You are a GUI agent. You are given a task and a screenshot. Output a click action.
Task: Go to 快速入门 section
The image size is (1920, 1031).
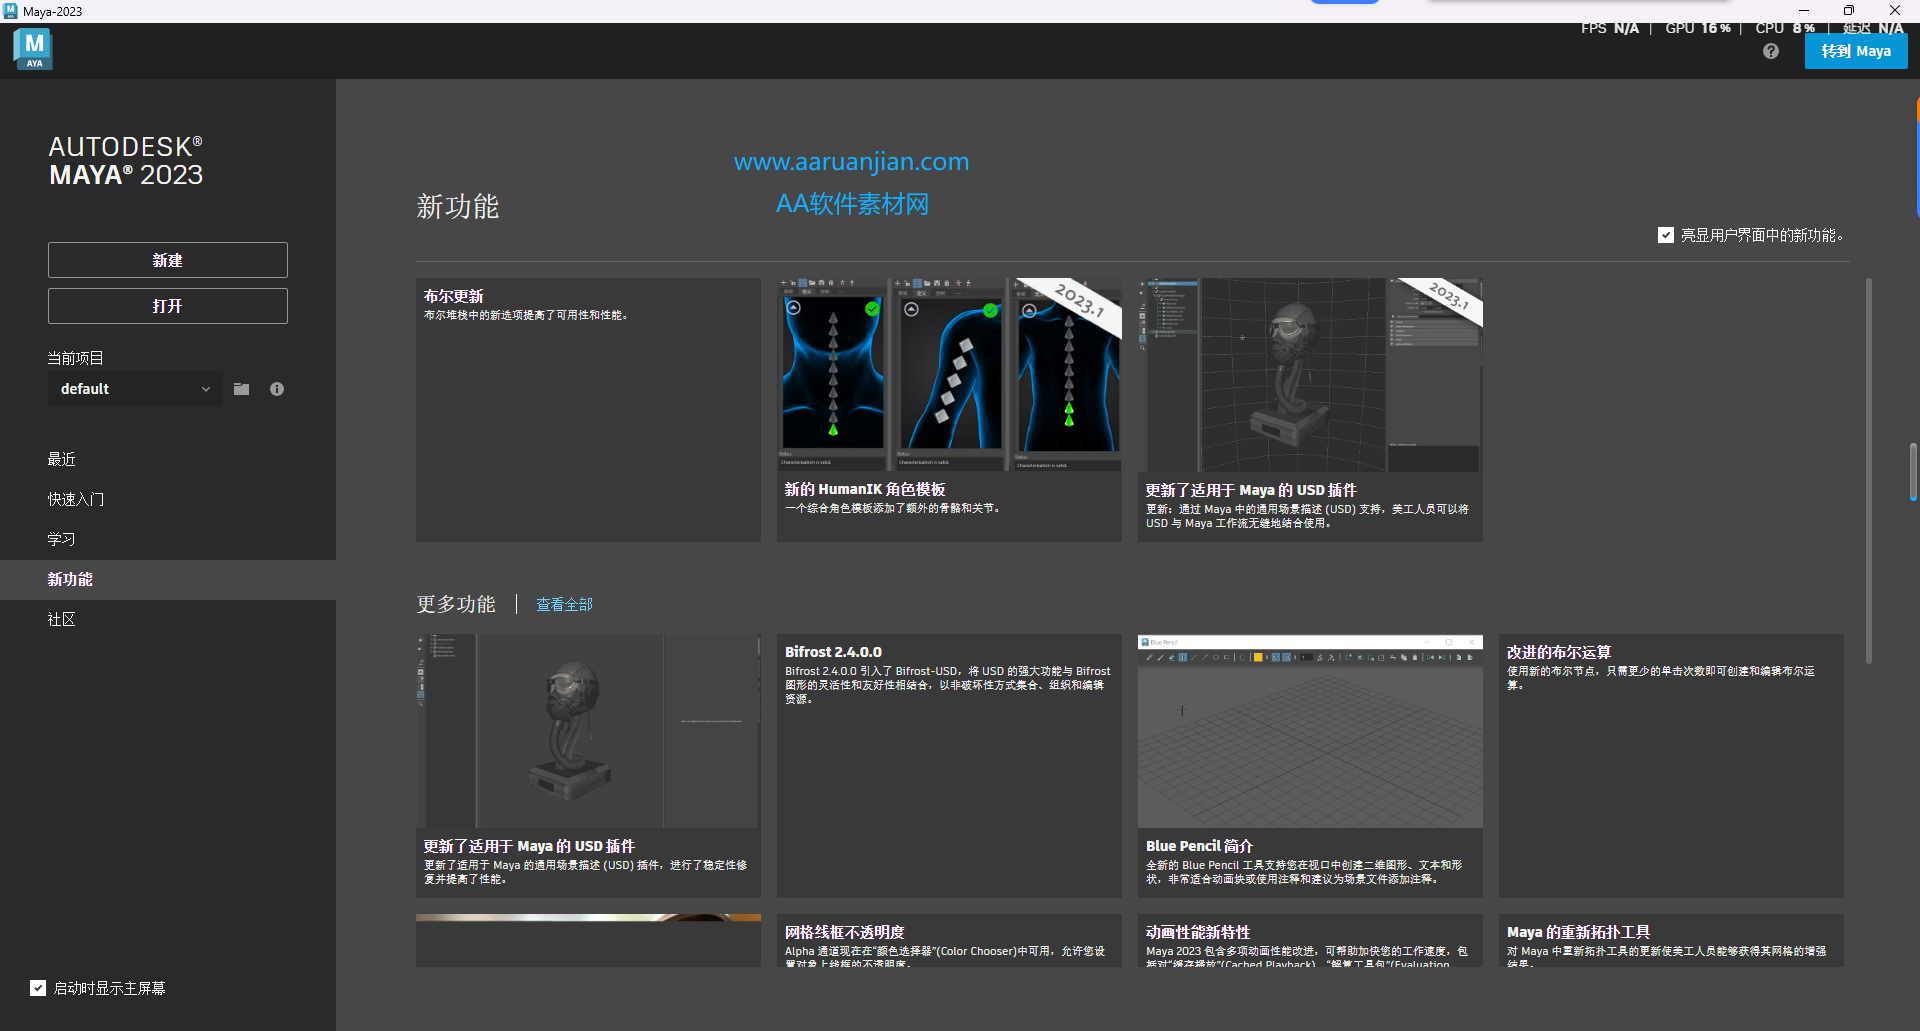(x=76, y=499)
